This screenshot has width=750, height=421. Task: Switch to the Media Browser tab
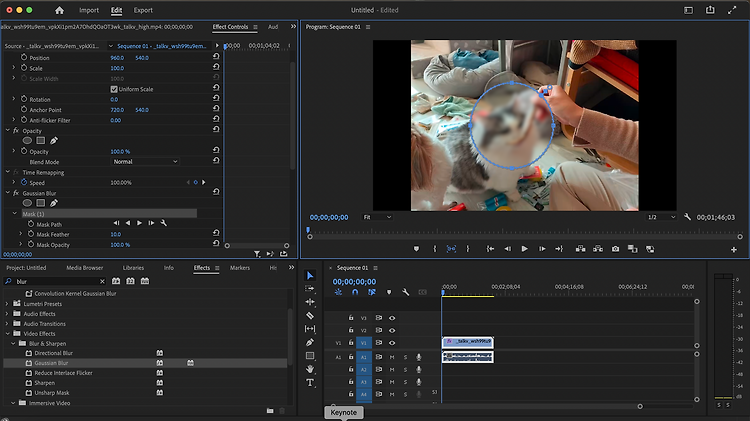[x=85, y=268]
